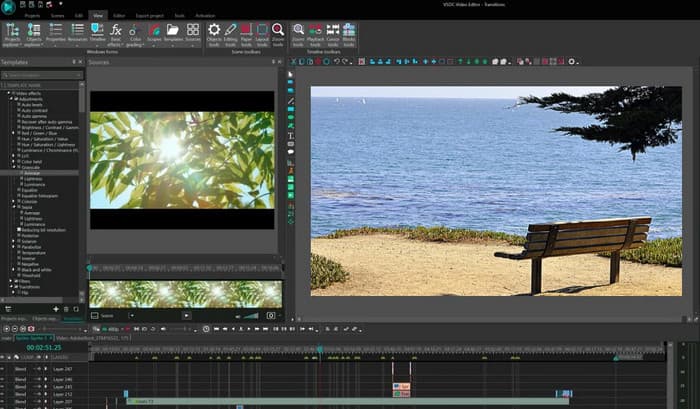
Task: Select the Sepia effect in Templates tree
Action: (26, 206)
